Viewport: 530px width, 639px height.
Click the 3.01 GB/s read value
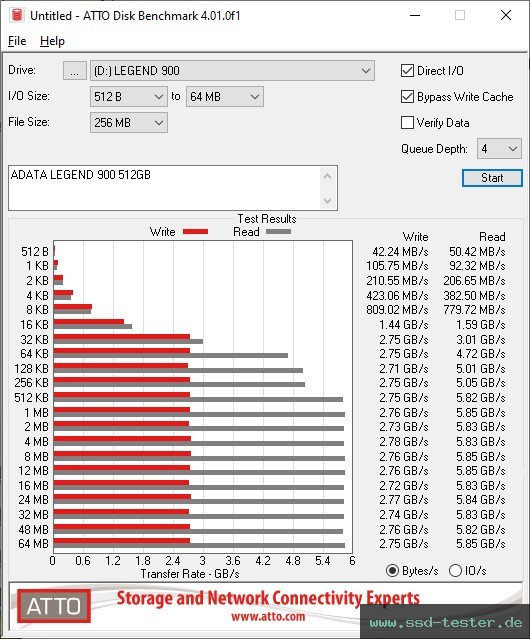(x=481, y=339)
